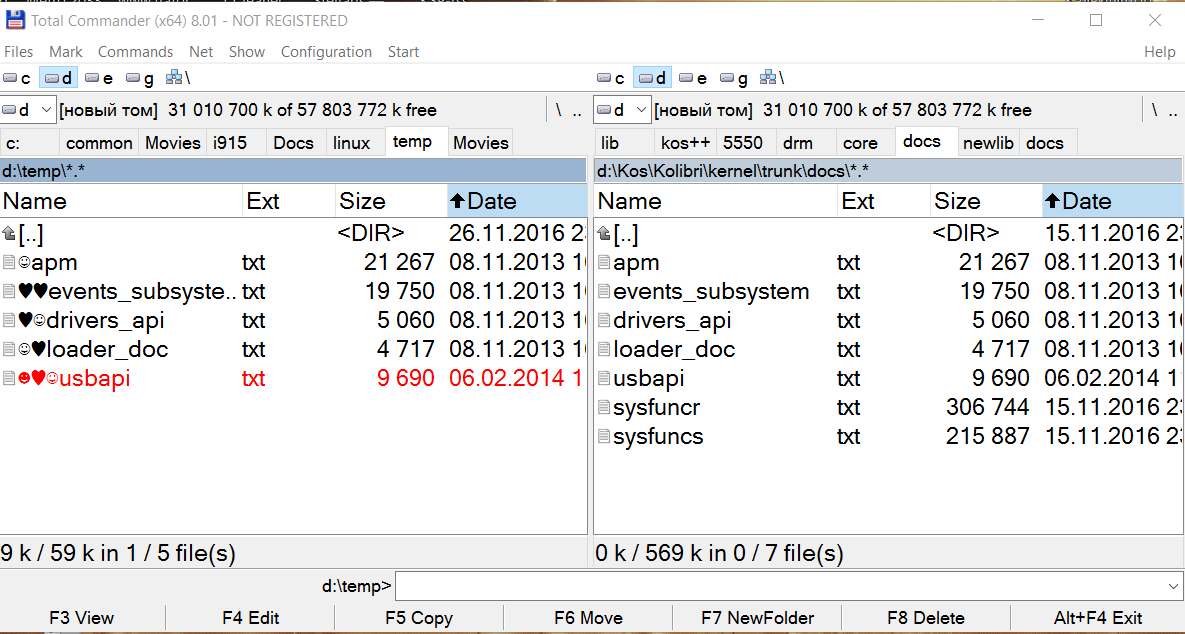Expand command line history dropdown
The height and width of the screenshot is (634, 1185).
pyautogui.click(x=1173, y=586)
